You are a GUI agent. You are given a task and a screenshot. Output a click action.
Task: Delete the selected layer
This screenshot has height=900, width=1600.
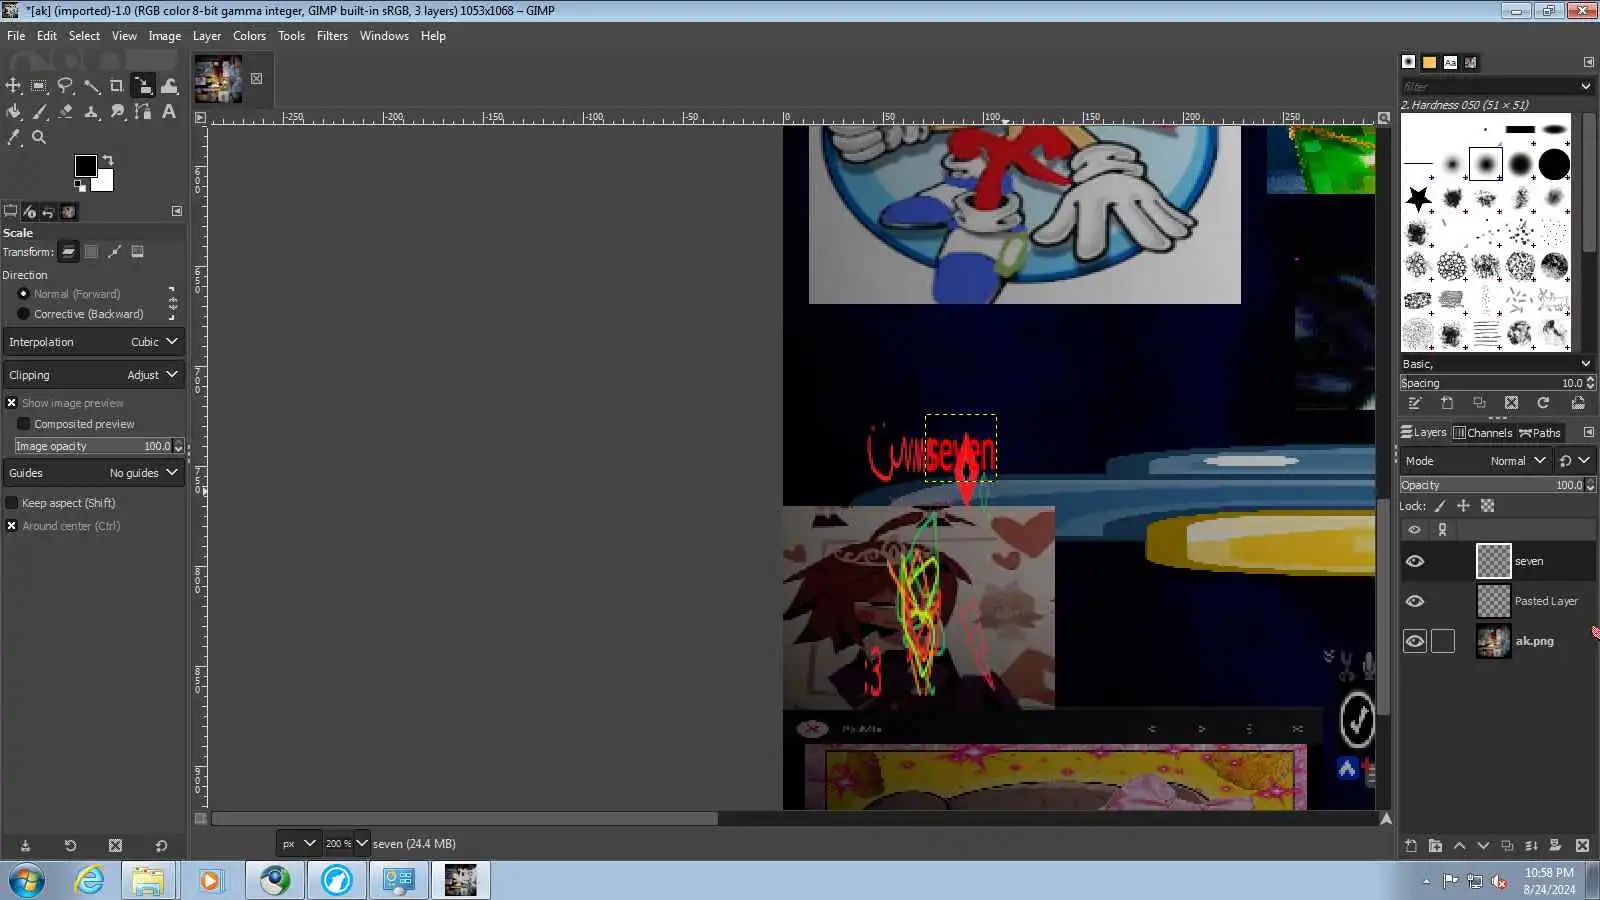click(x=1582, y=846)
